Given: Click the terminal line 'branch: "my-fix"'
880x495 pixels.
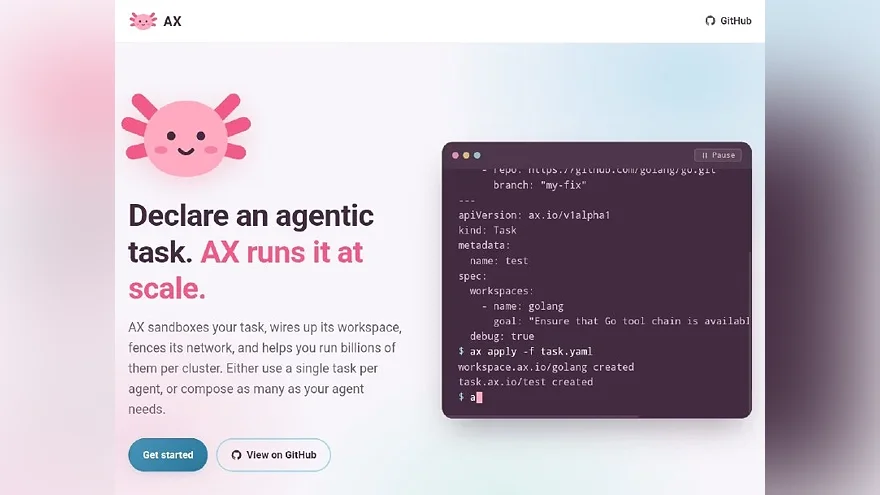Looking at the screenshot, I should click(540, 185).
